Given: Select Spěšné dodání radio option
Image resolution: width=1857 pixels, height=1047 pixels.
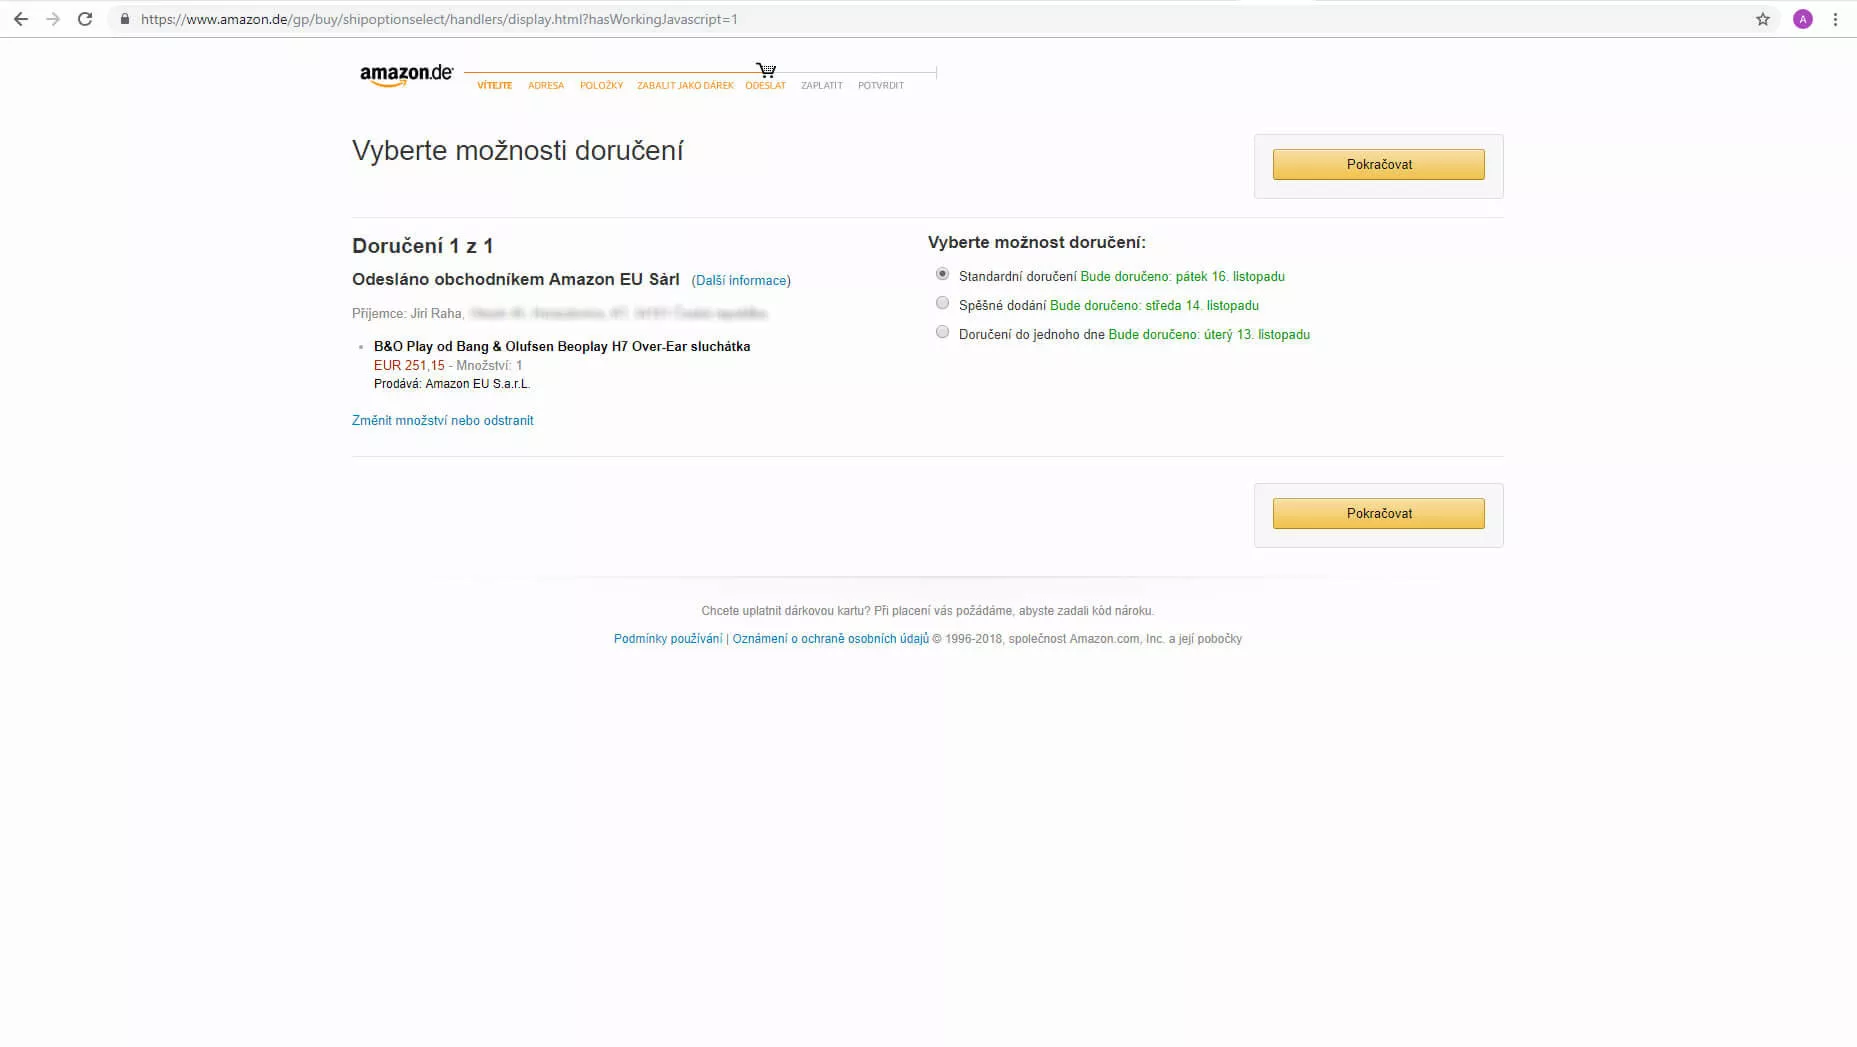Looking at the screenshot, I should coord(942,303).
